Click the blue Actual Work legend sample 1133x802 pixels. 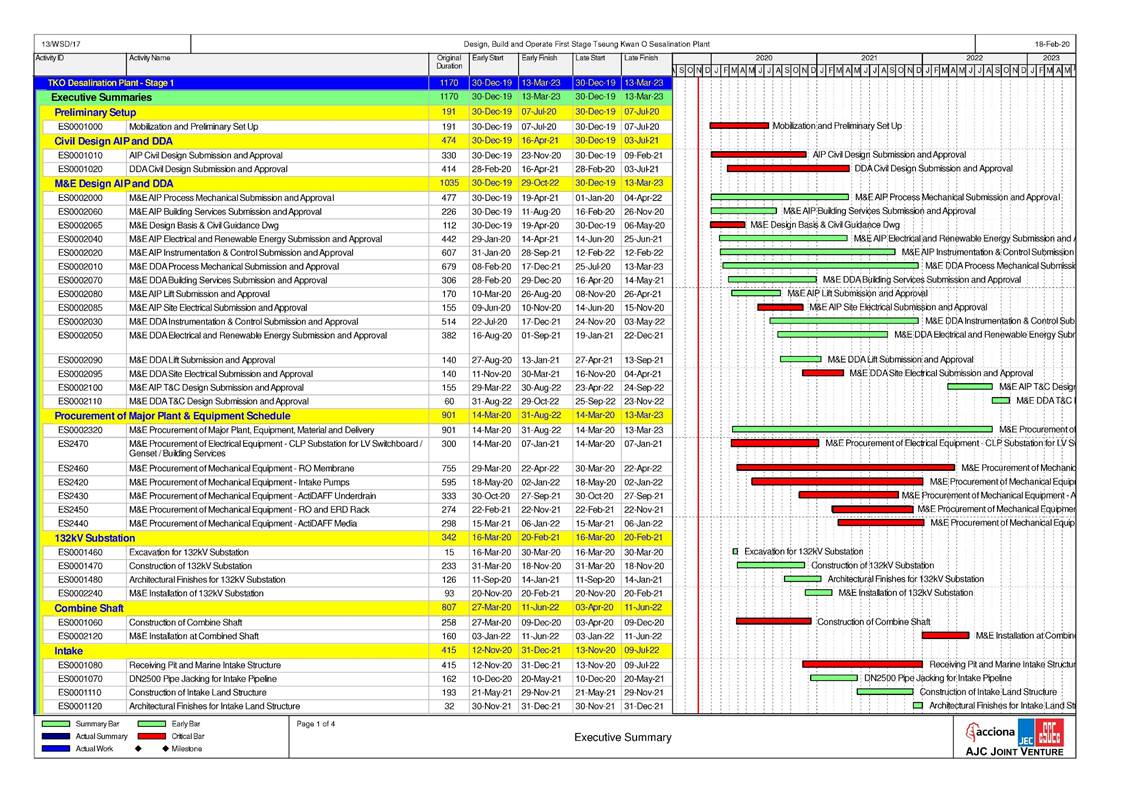(x=54, y=748)
